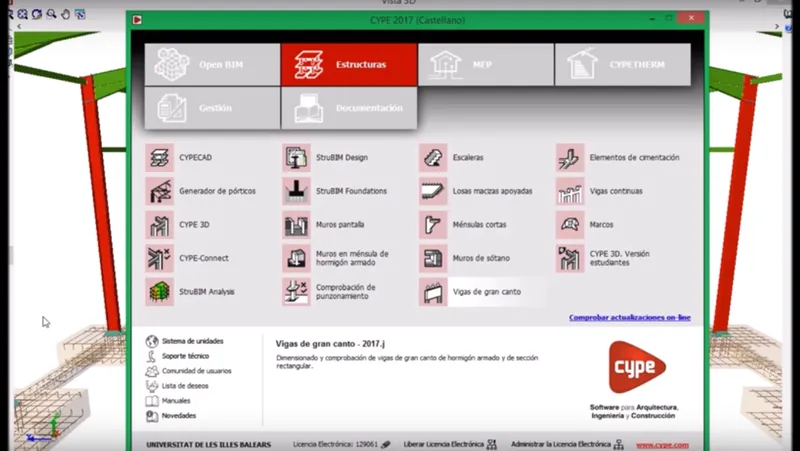Select the Escaleras program icon
The height and width of the screenshot is (451, 800).
(x=433, y=158)
